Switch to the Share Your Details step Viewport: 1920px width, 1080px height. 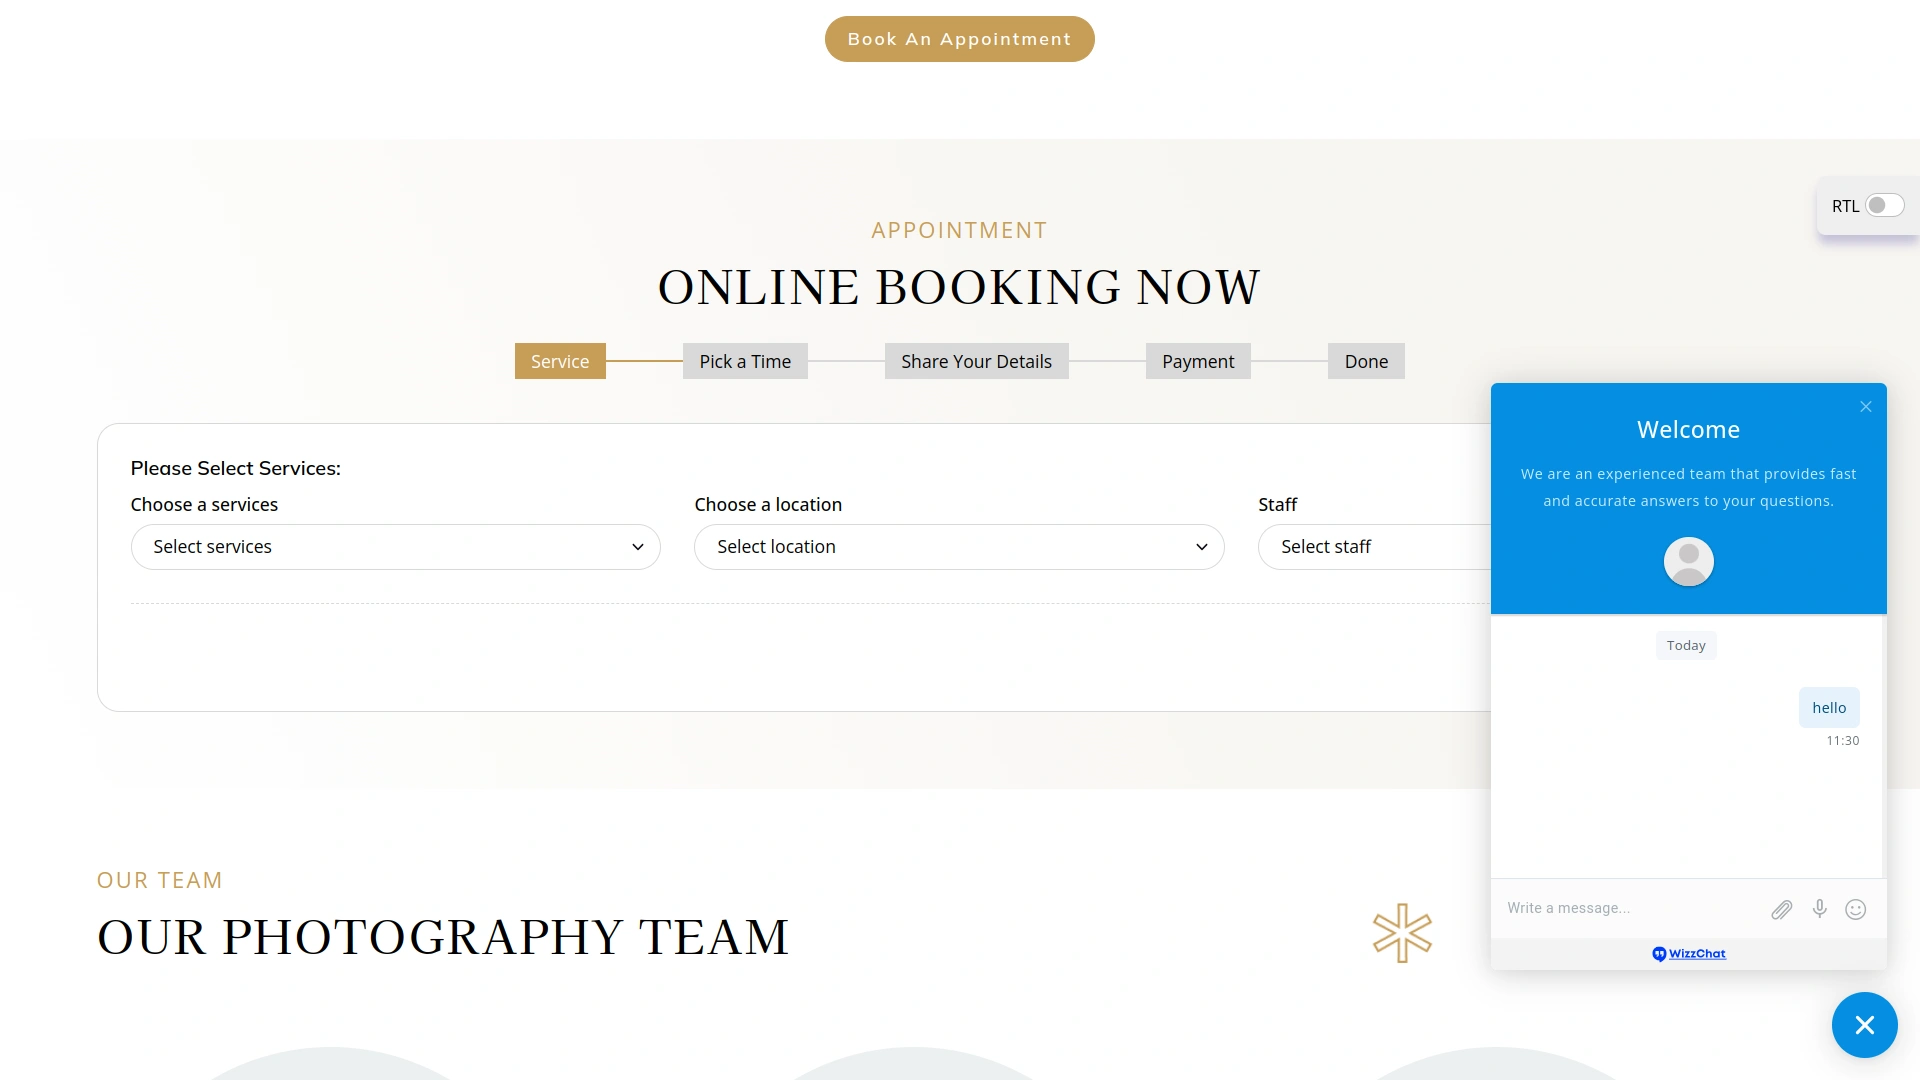(976, 361)
